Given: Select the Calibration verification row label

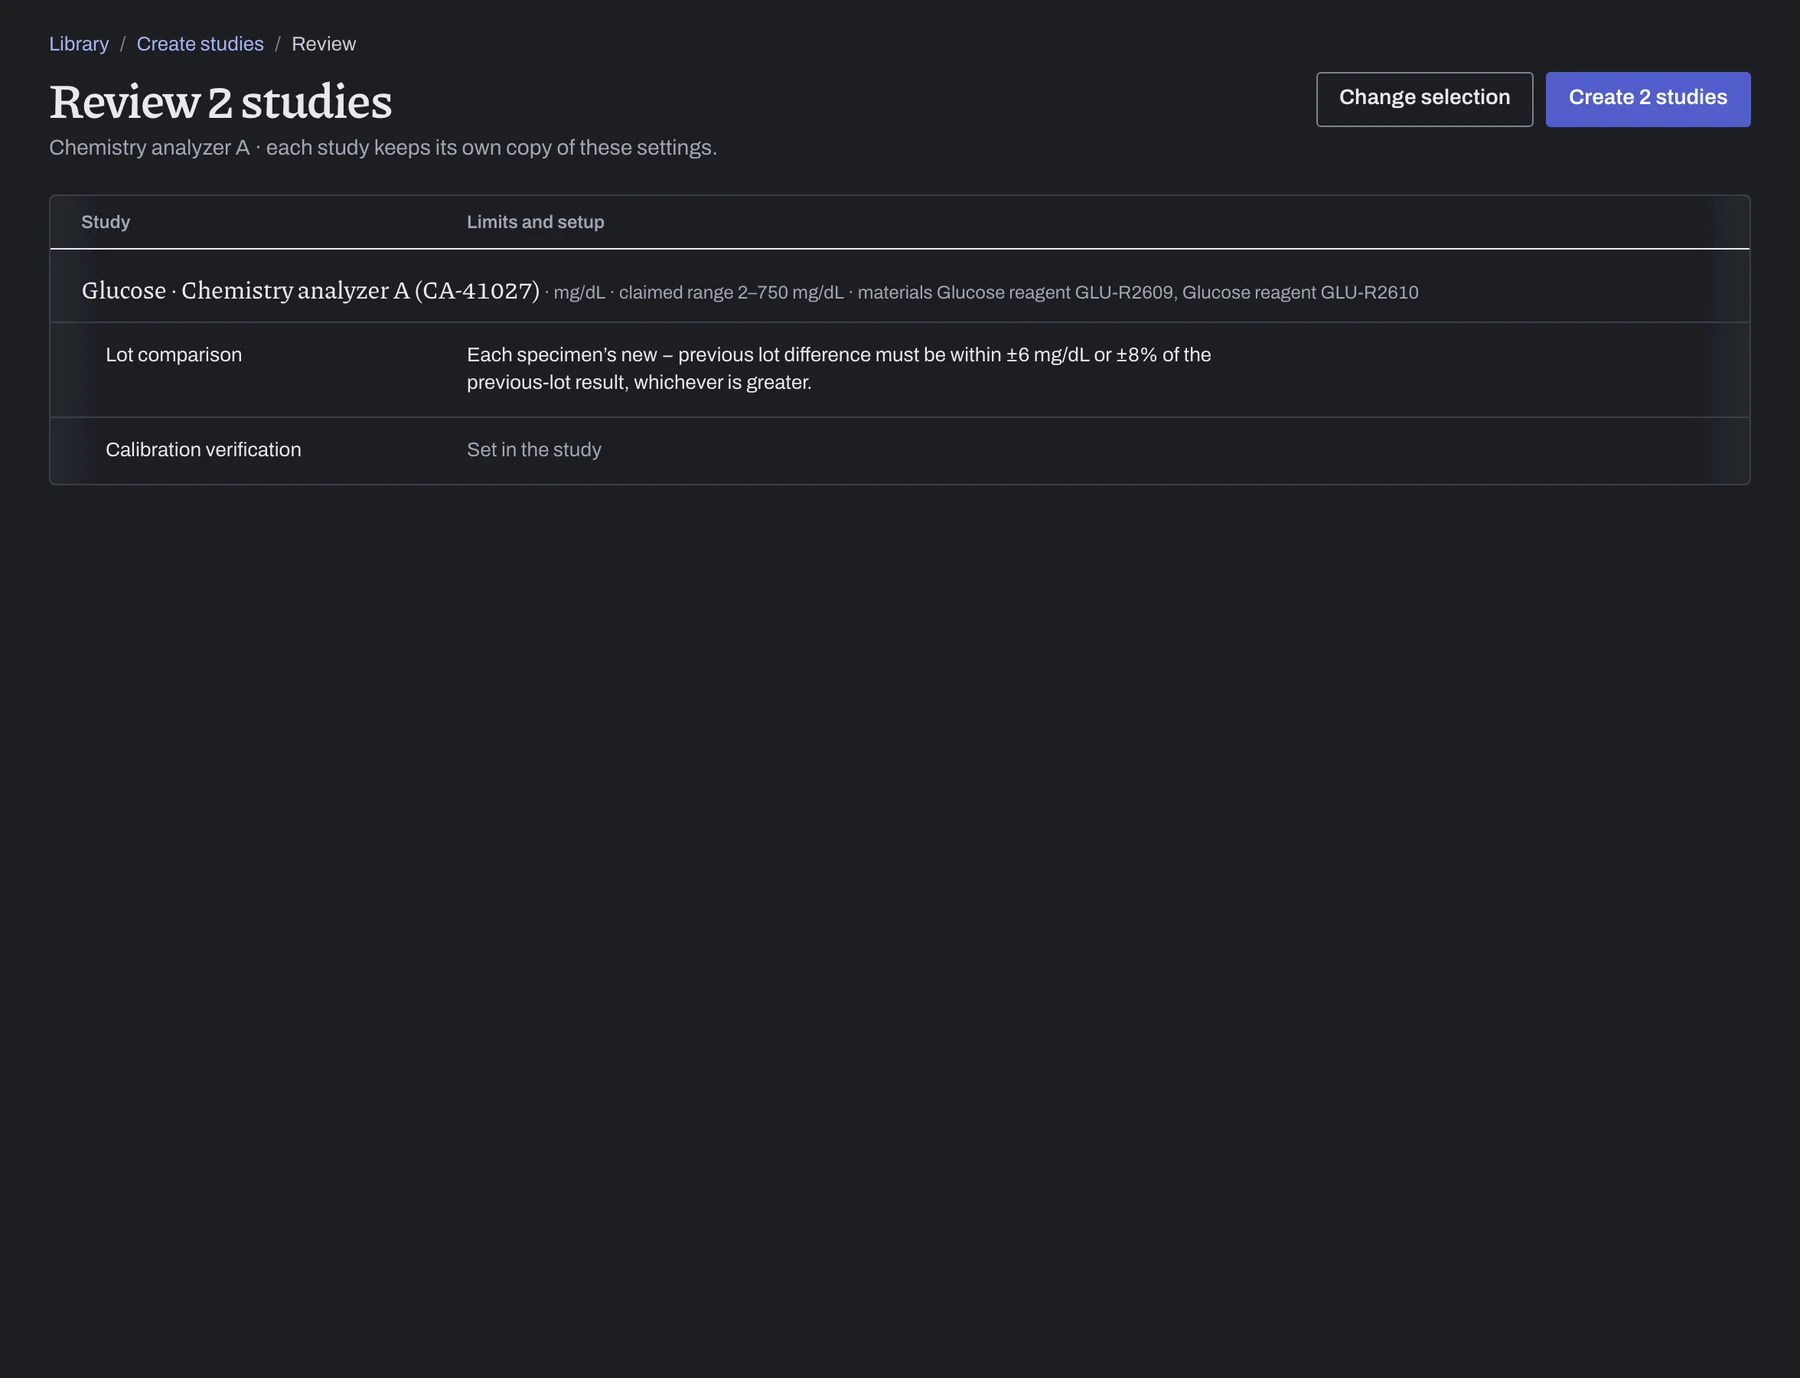Looking at the screenshot, I should [203, 450].
